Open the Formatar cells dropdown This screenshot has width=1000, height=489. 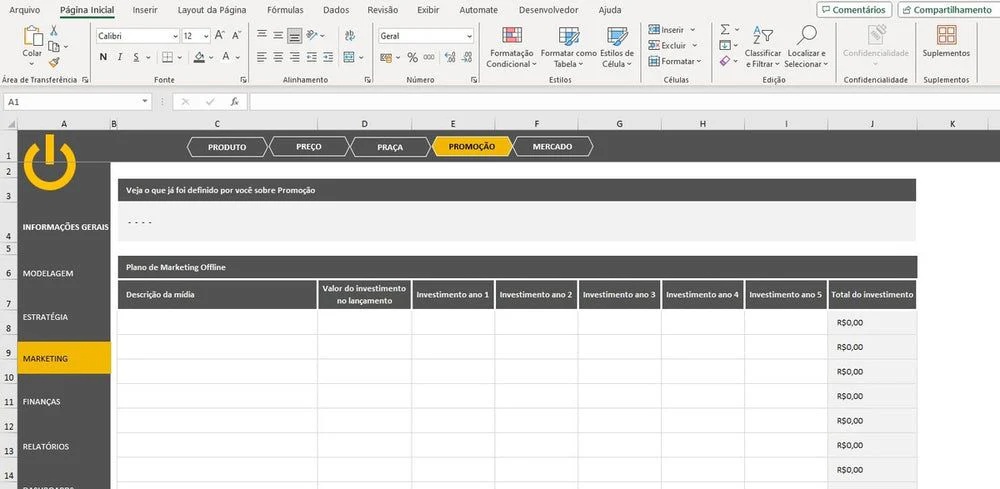coord(674,61)
